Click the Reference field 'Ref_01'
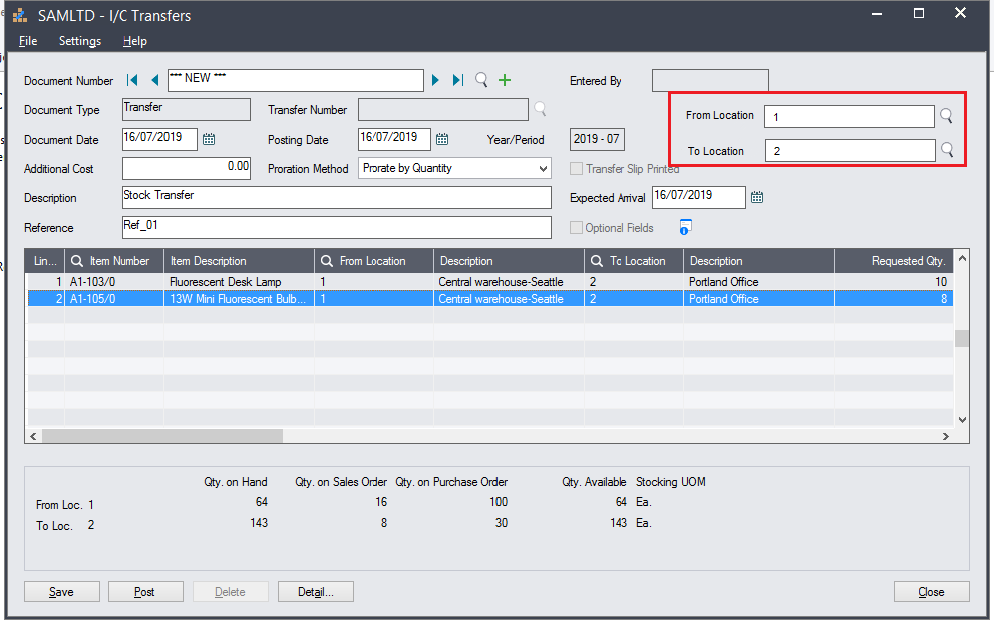This screenshot has height=624, width=995. pyautogui.click(x=336, y=227)
